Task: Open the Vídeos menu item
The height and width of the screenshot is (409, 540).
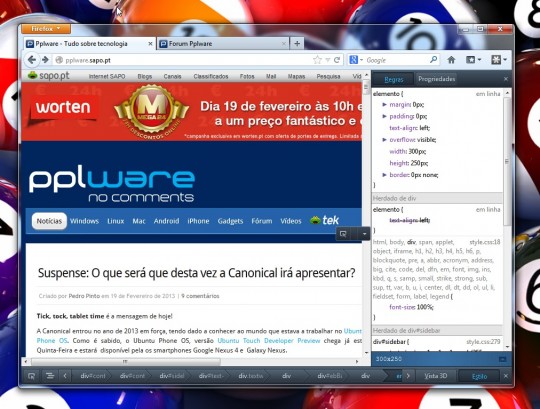Action: click(291, 221)
